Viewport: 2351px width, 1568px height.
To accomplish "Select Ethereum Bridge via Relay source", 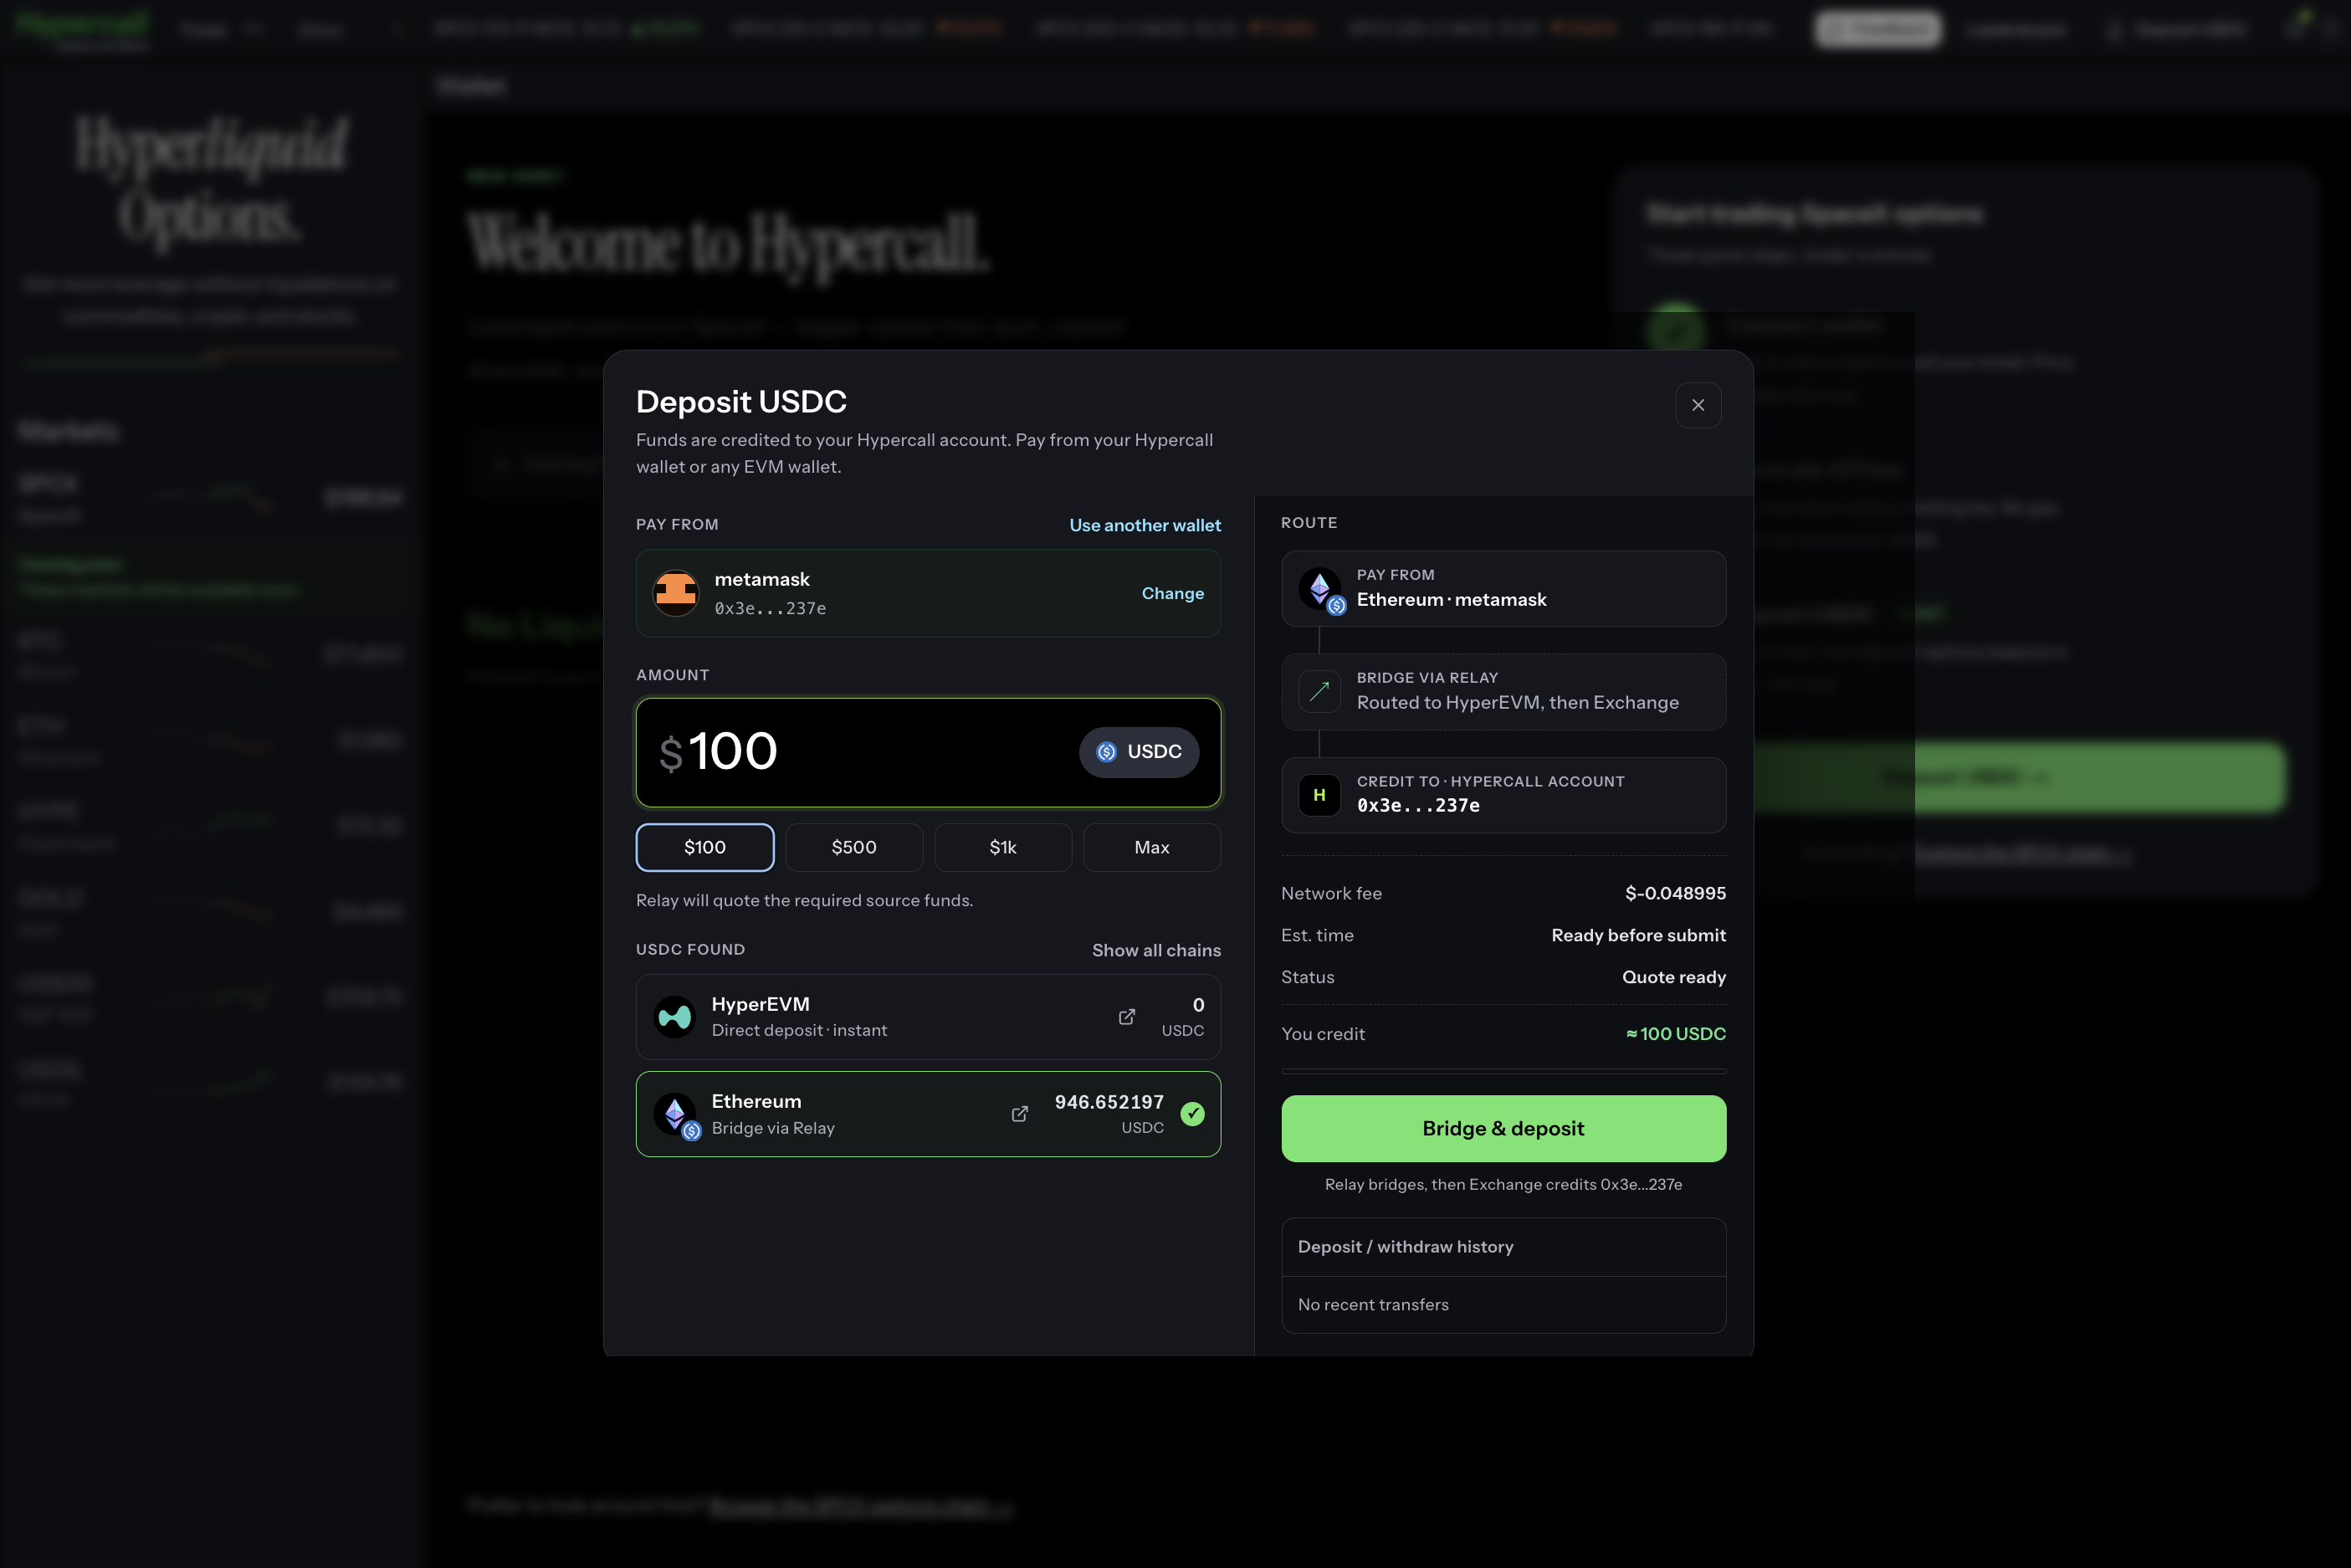I will (928, 1114).
